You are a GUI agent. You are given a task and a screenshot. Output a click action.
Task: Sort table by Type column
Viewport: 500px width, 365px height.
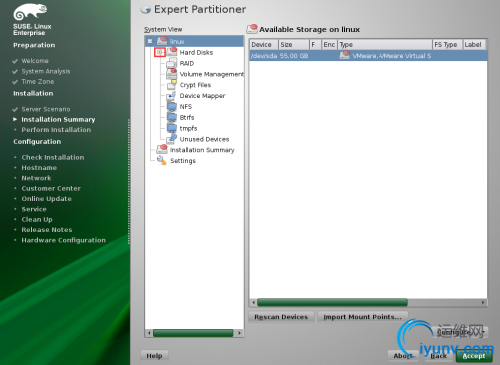385,45
